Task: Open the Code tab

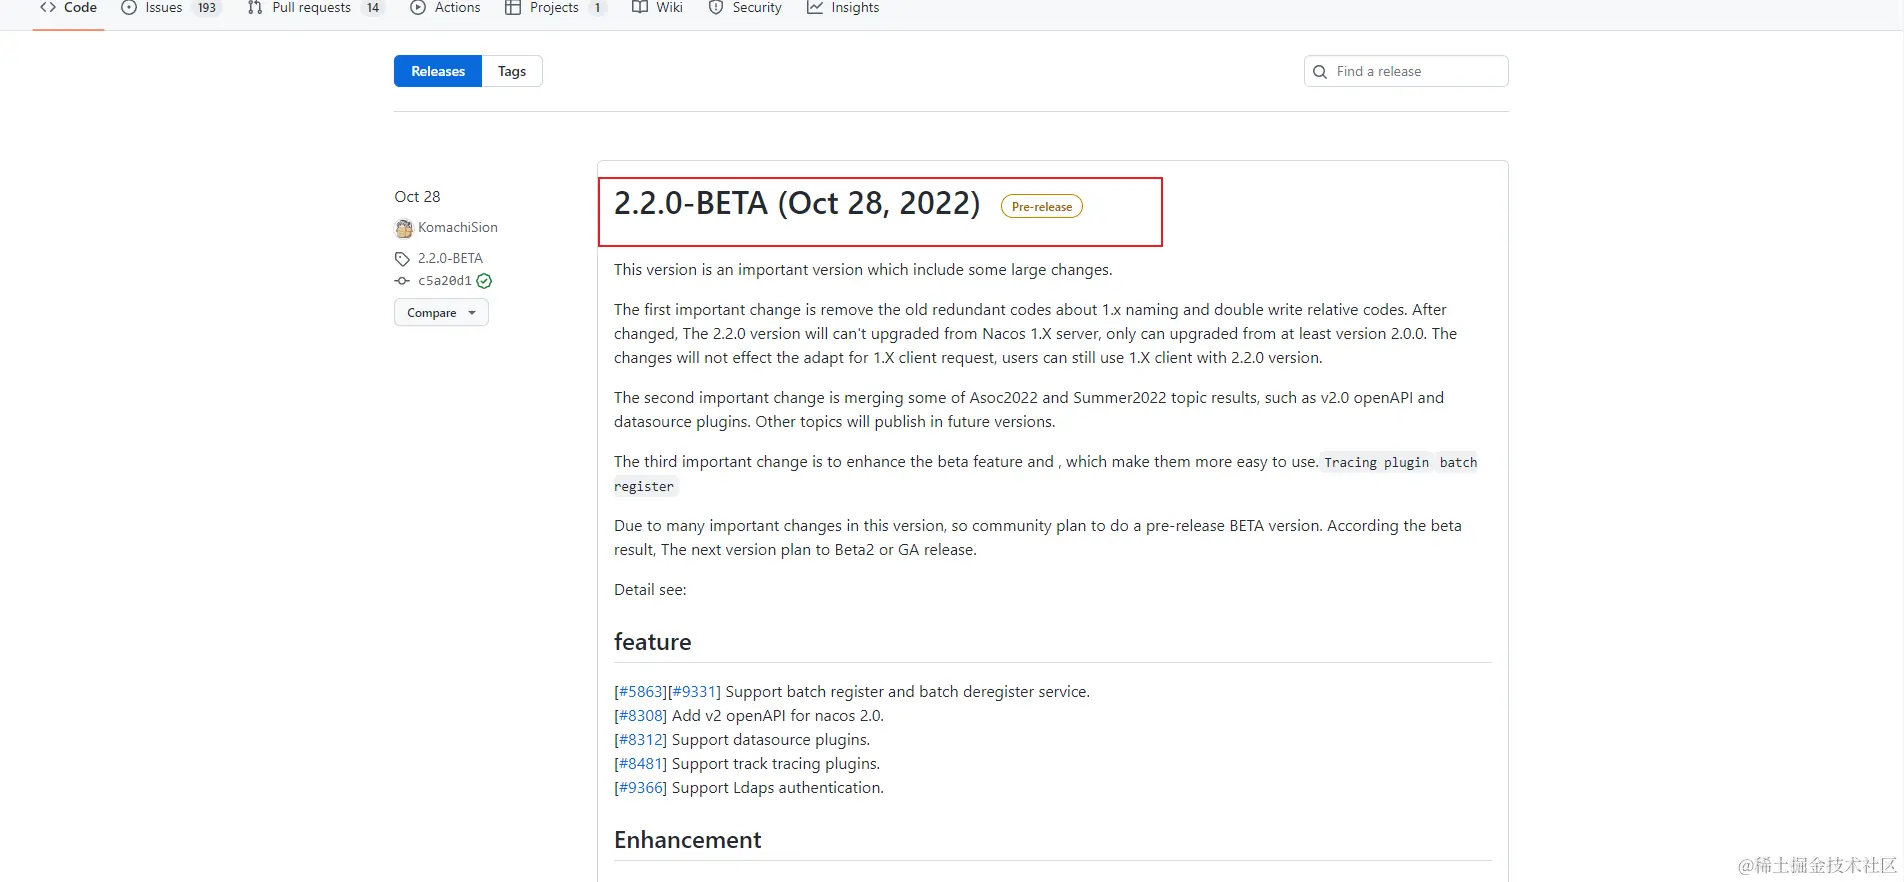Action: click(68, 8)
